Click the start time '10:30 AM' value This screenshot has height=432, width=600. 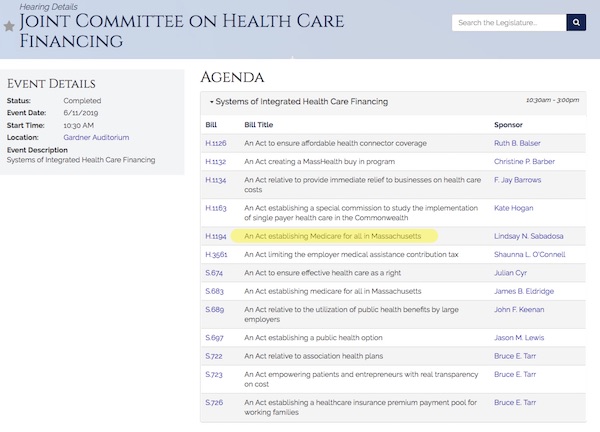point(78,125)
